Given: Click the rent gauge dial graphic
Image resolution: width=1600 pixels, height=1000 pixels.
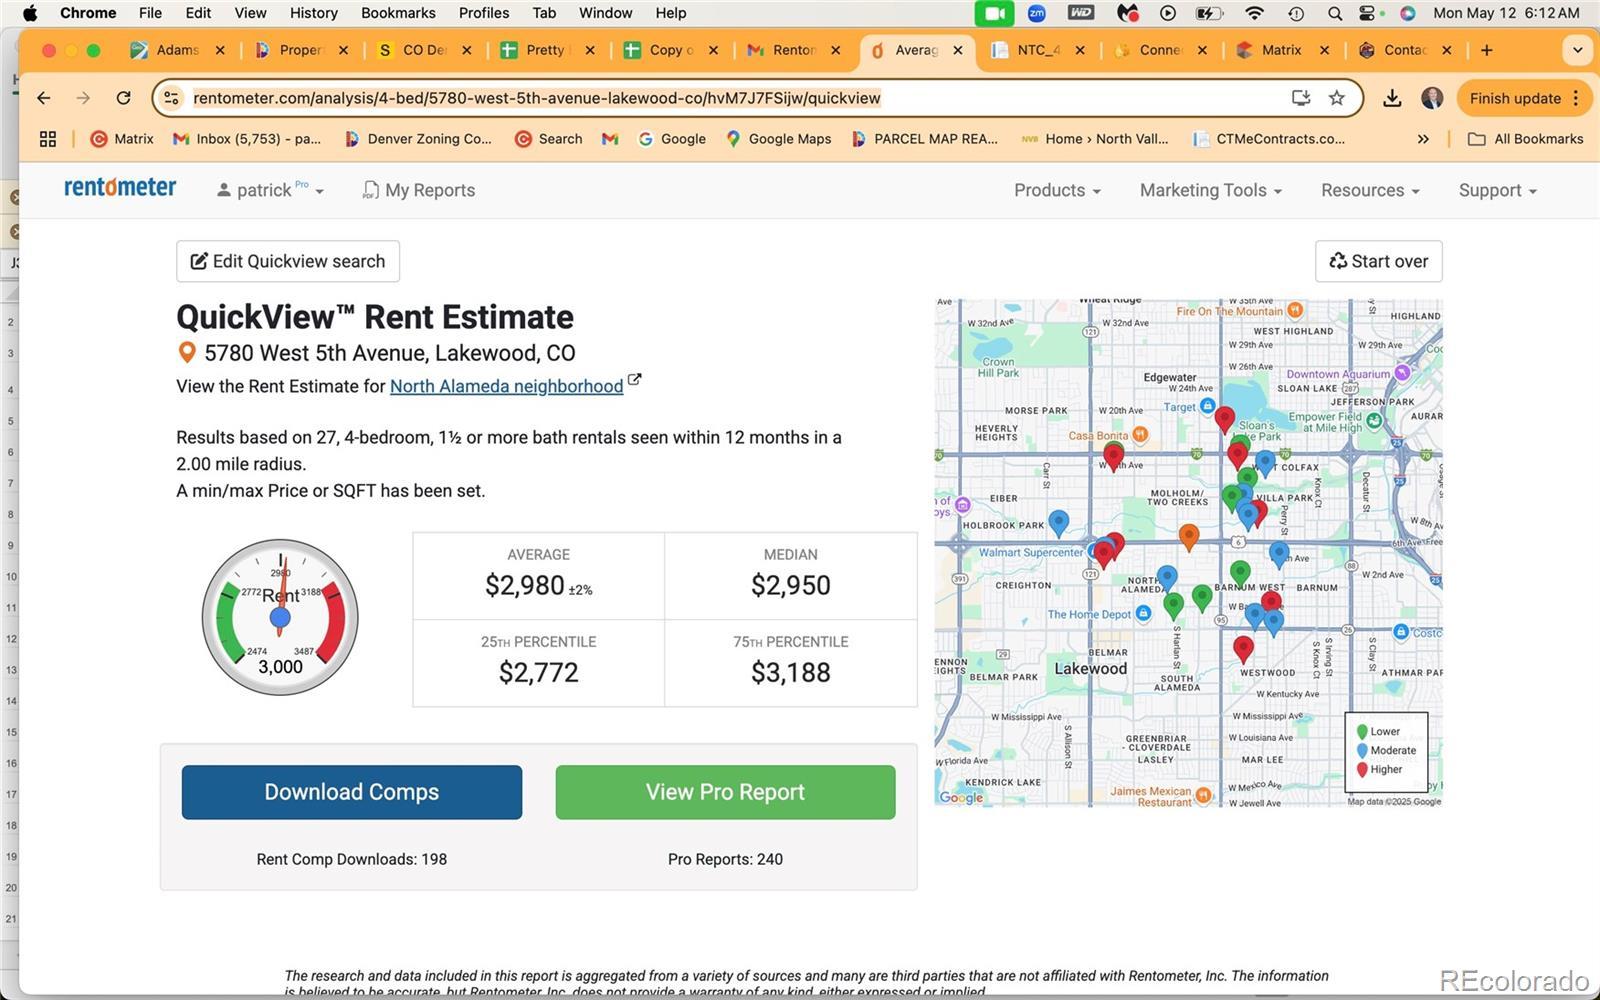Looking at the screenshot, I should click(280, 617).
